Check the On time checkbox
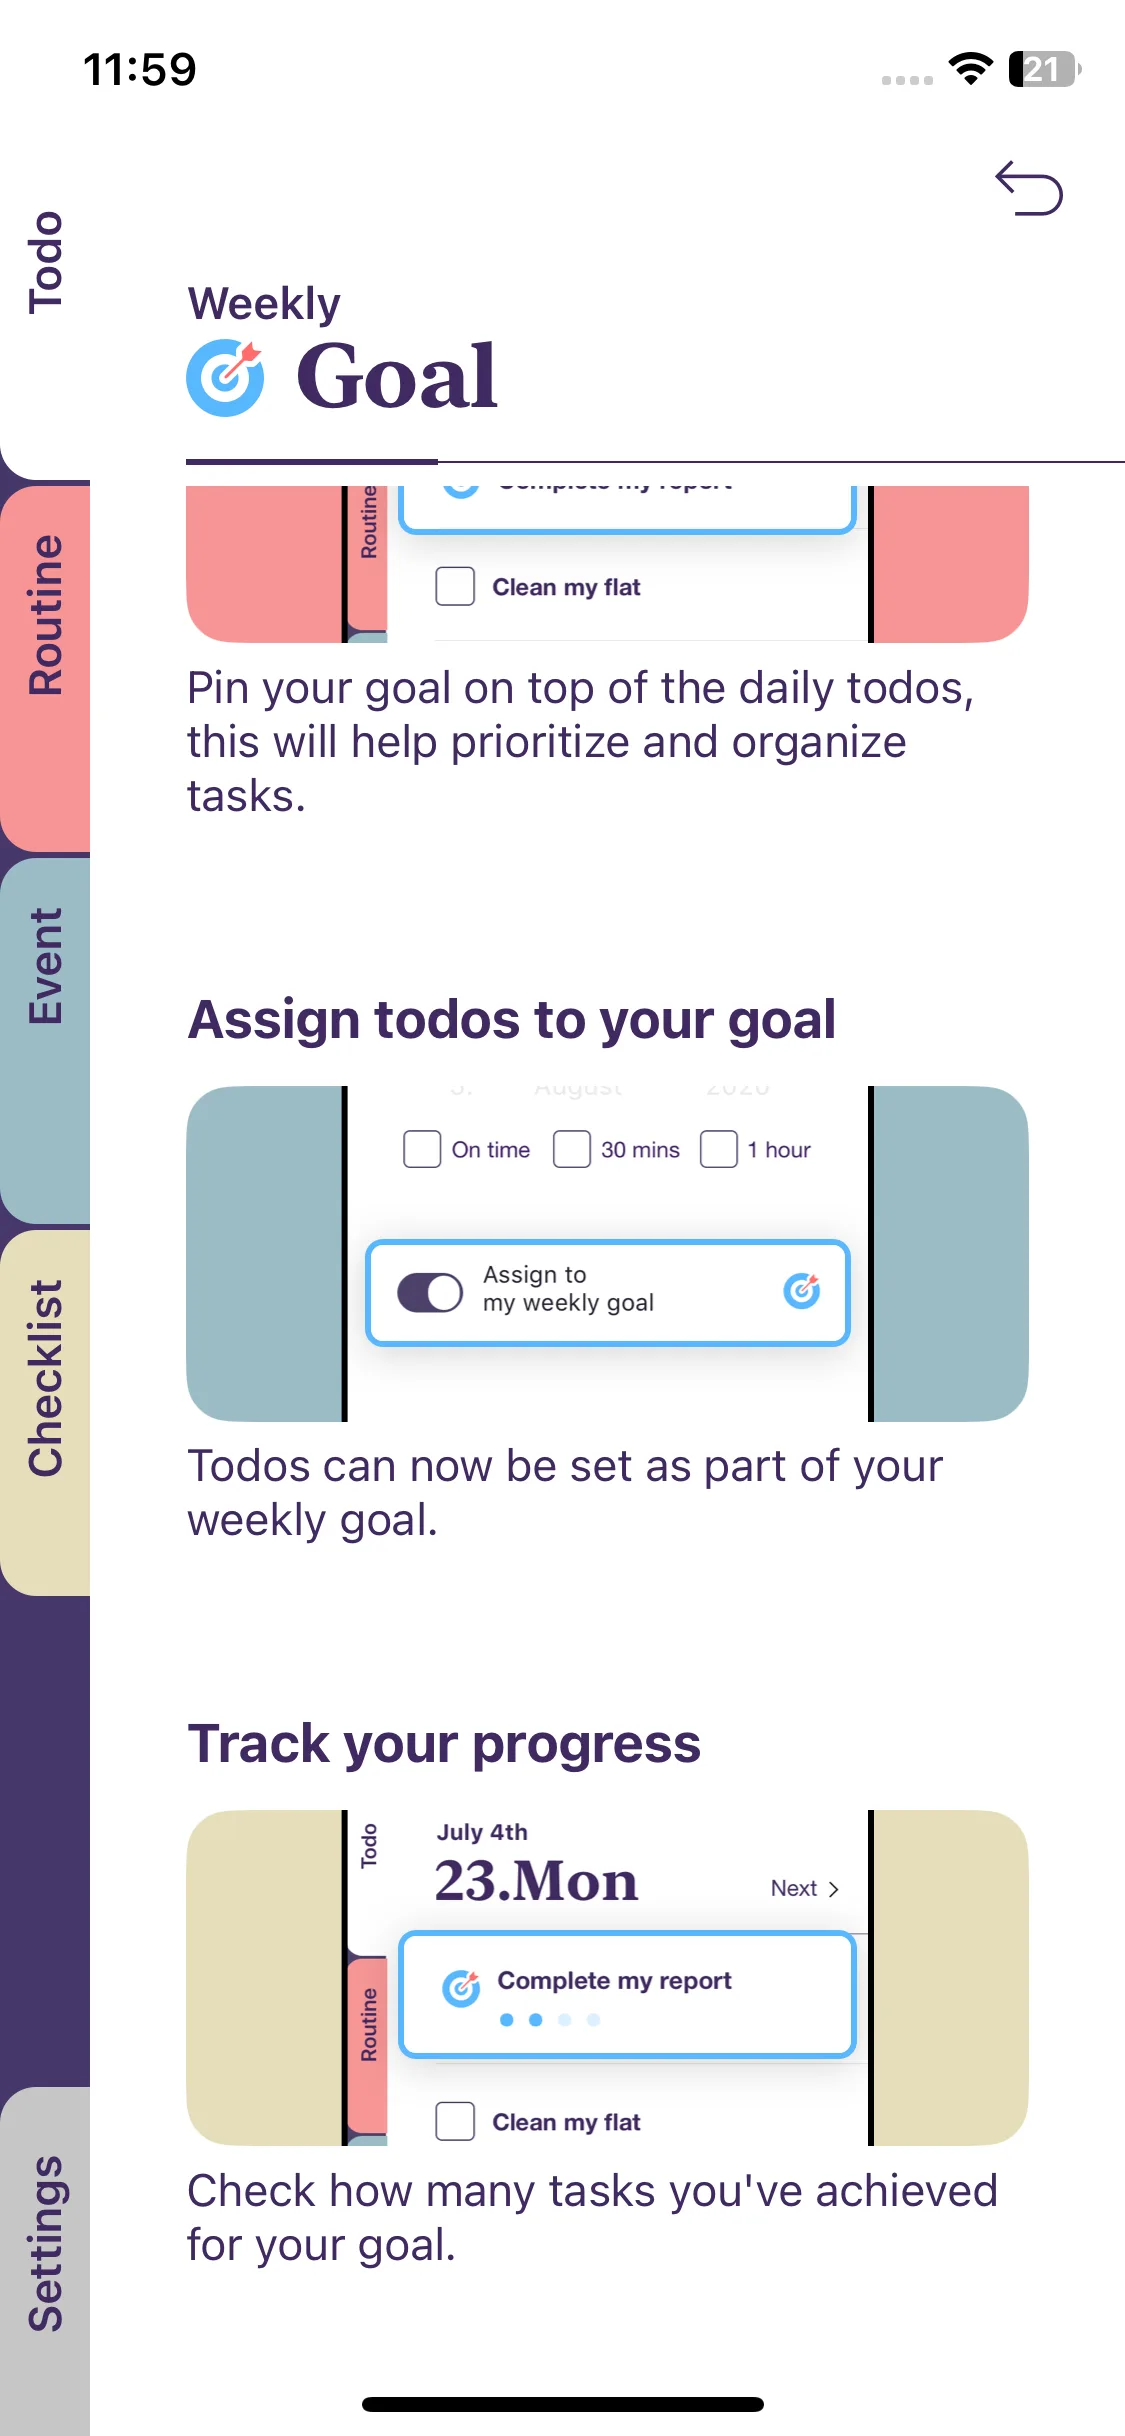This screenshot has width=1125, height=2436. [x=422, y=1149]
